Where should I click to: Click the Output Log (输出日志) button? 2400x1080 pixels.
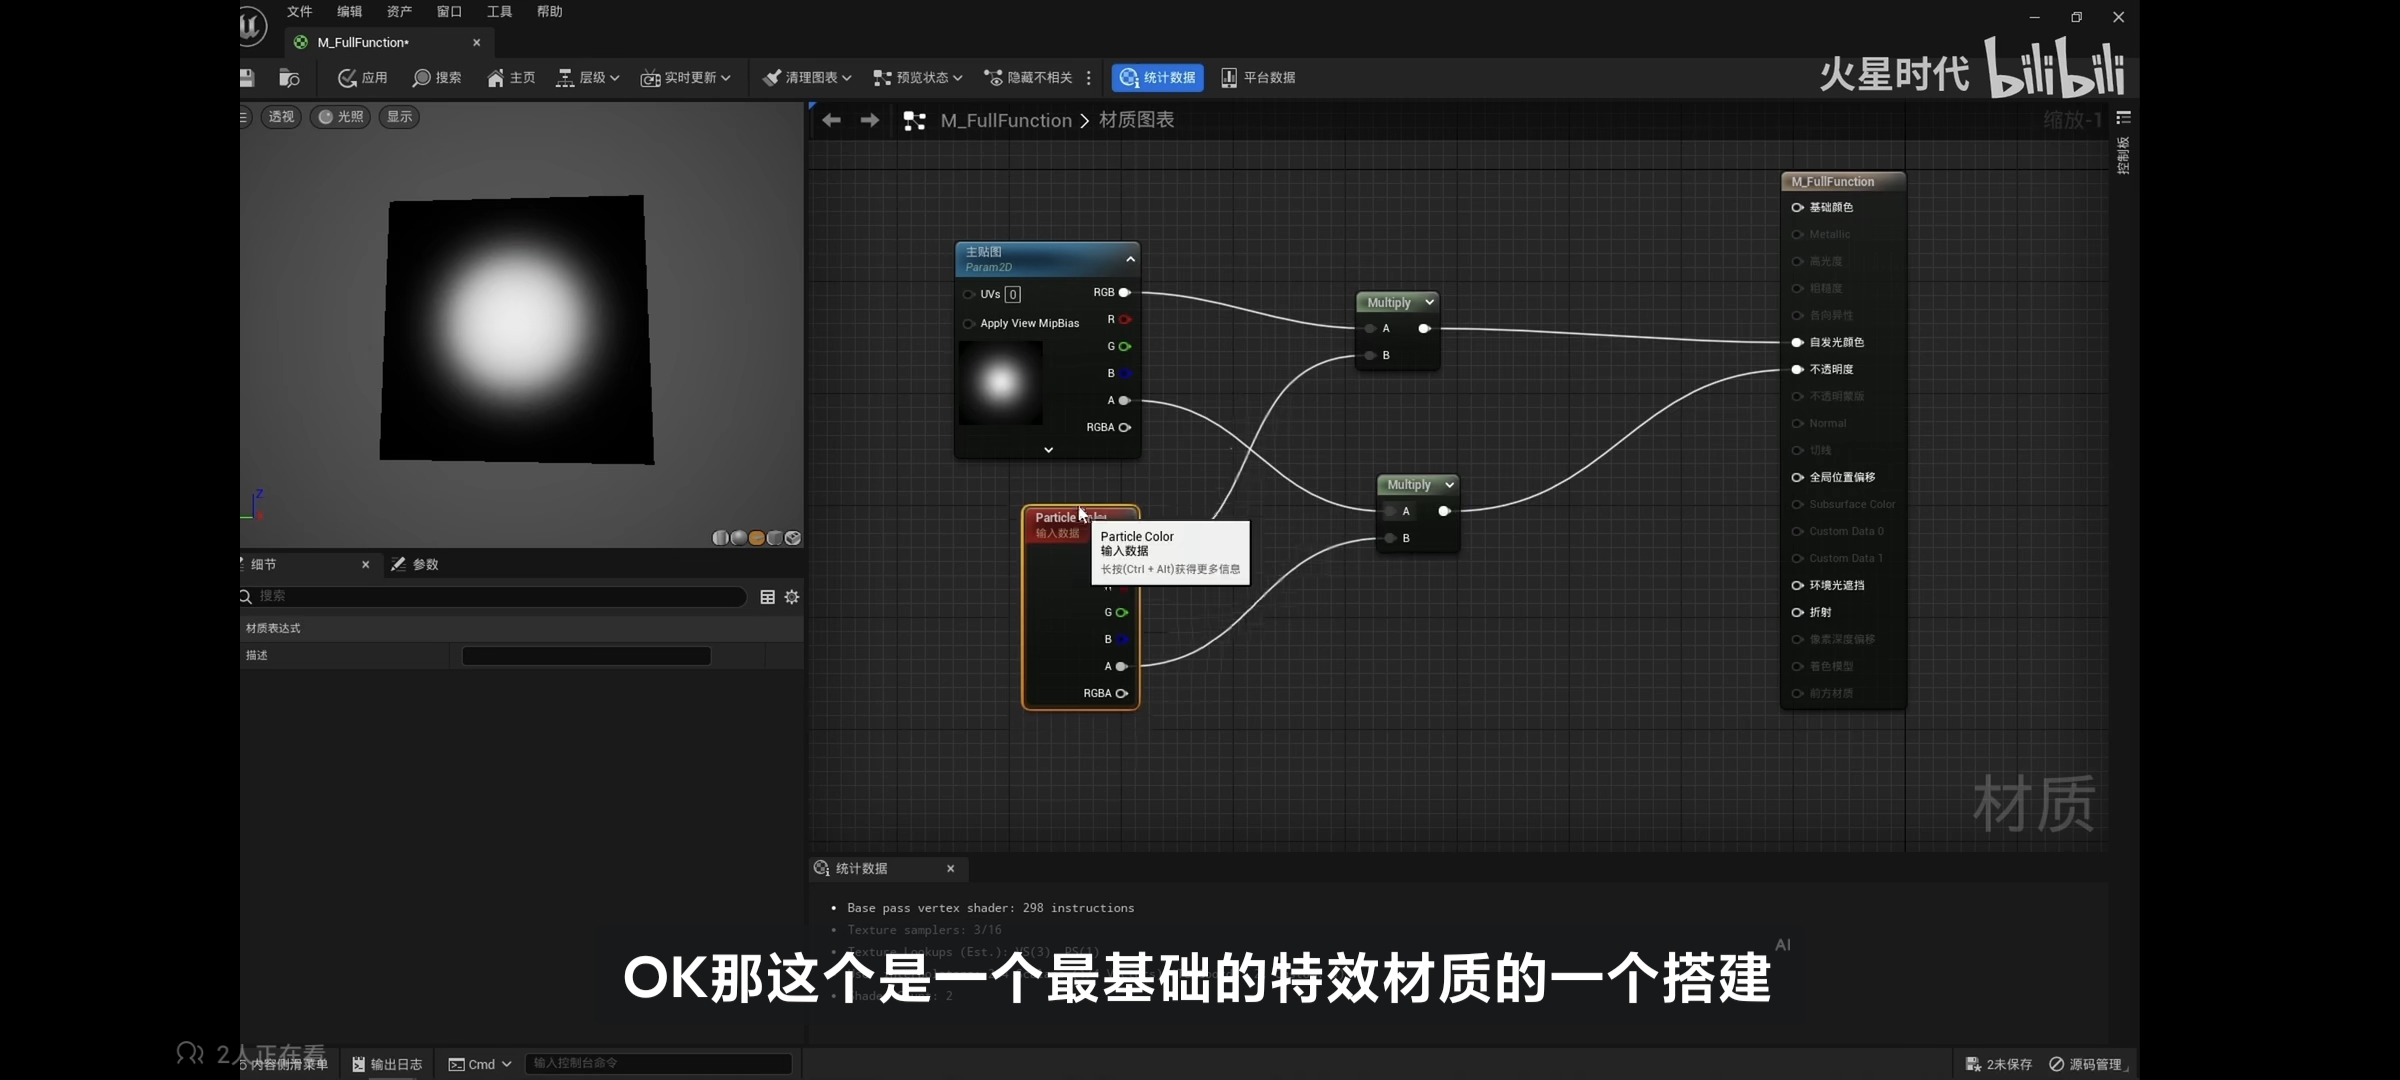387,1064
